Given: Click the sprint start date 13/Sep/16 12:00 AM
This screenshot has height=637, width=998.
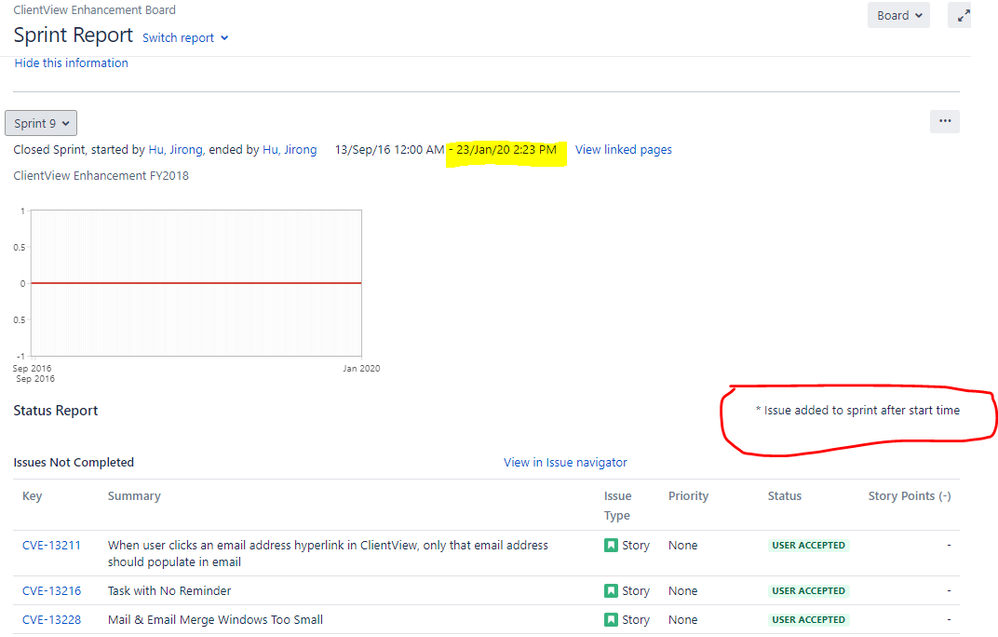Looking at the screenshot, I should click(x=390, y=150).
